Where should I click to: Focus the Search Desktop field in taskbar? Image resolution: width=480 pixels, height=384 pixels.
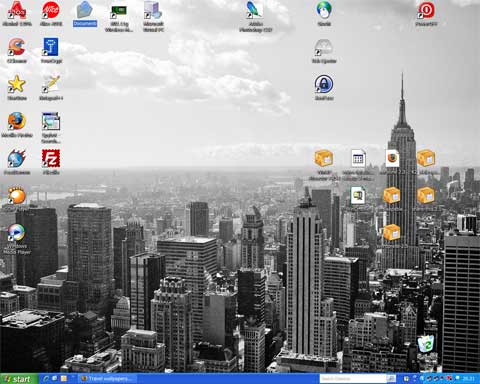(x=353, y=379)
